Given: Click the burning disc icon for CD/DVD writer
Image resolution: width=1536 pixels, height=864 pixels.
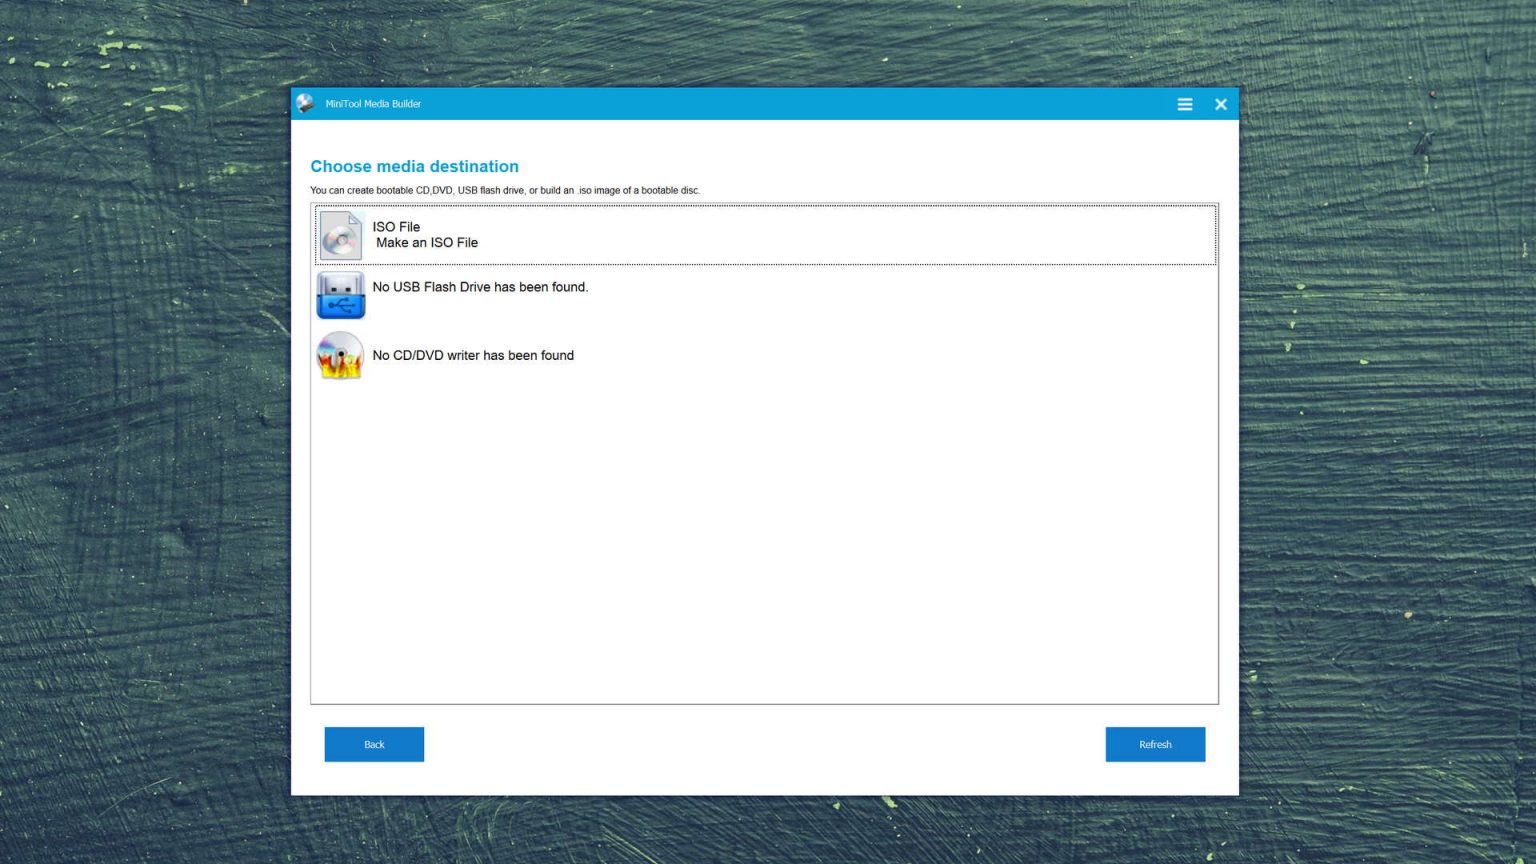Looking at the screenshot, I should pos(340,355).
